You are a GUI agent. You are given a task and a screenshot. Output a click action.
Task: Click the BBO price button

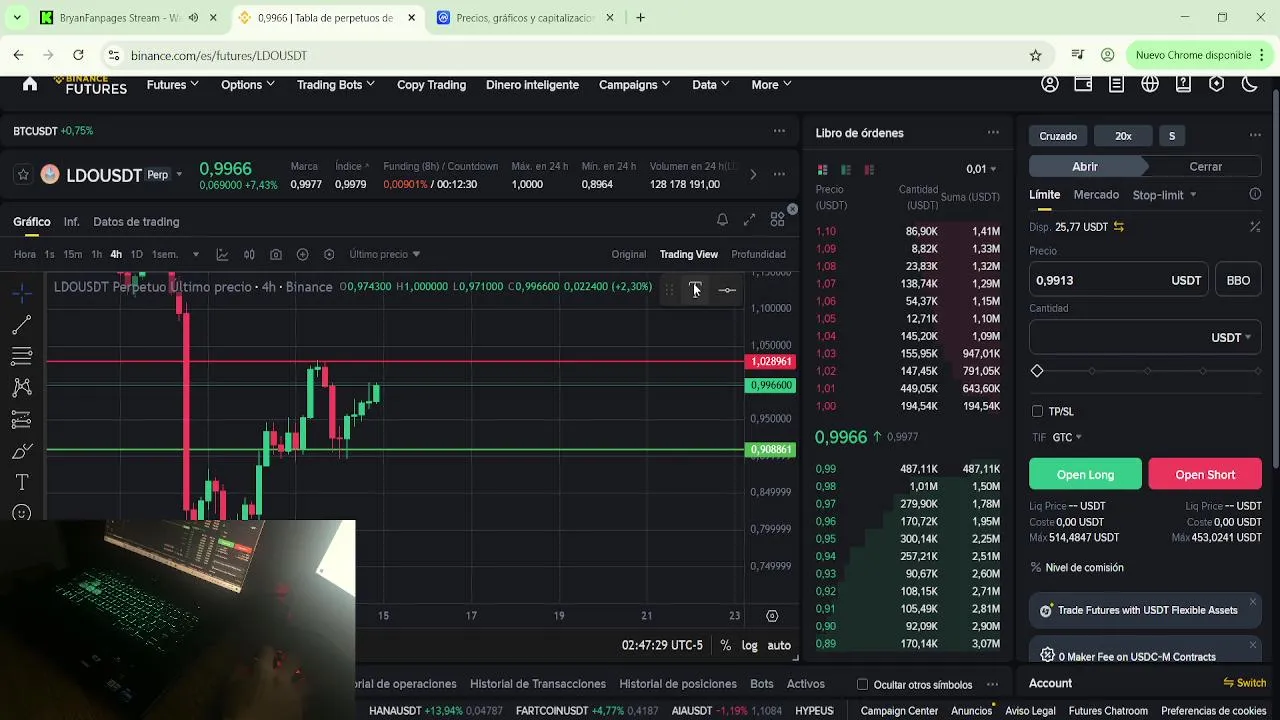point(1238,281)
